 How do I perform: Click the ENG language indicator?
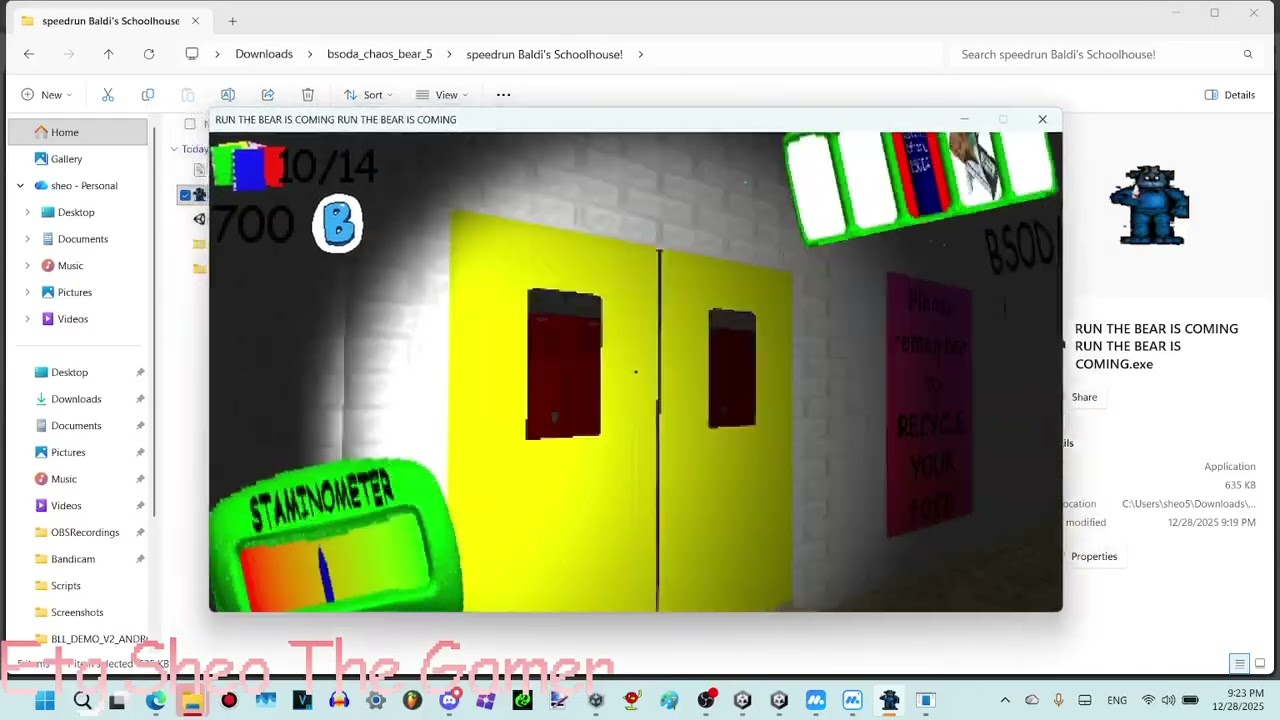pyautogui.click(x=1117, y=700)
